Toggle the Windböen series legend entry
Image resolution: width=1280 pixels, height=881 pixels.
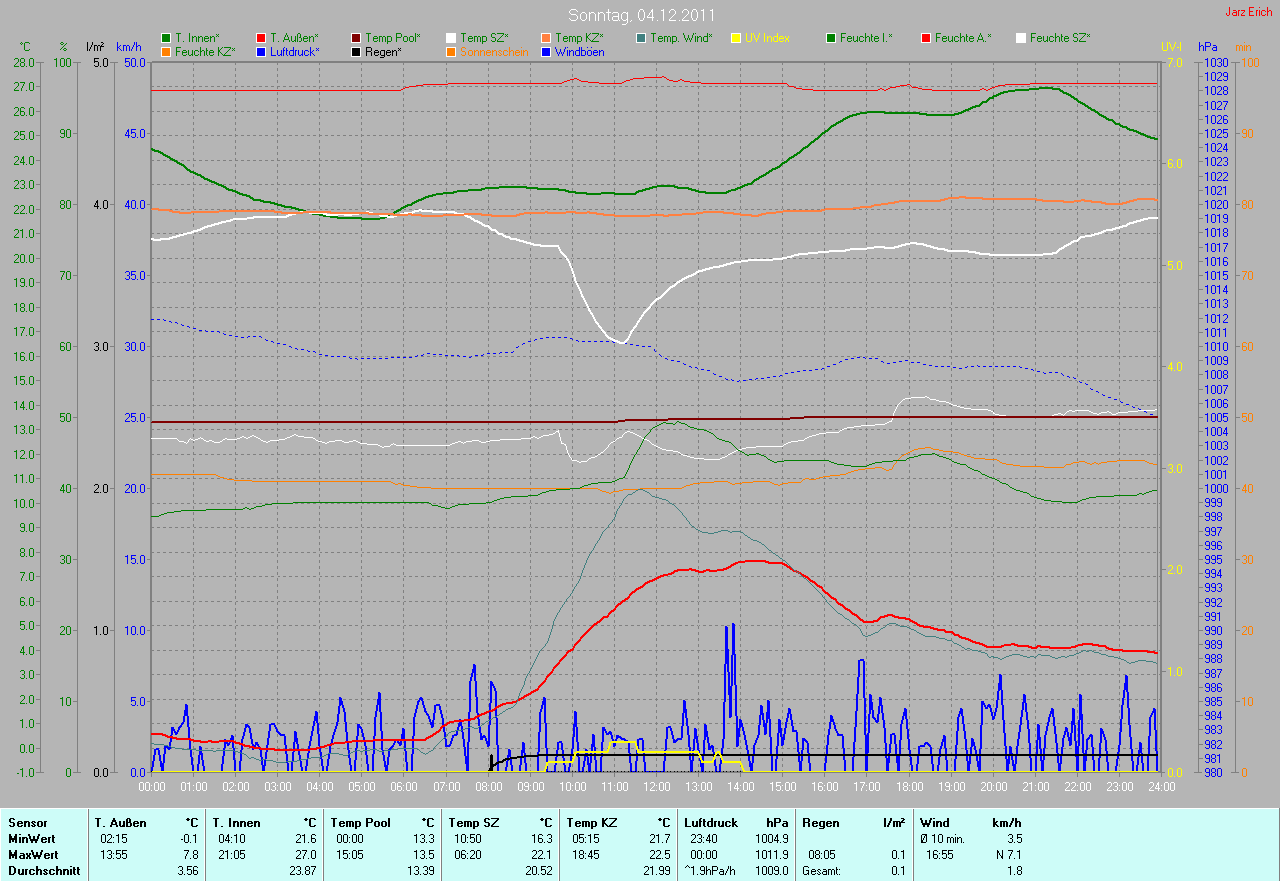pyautogui.click(x=578, y=52)
